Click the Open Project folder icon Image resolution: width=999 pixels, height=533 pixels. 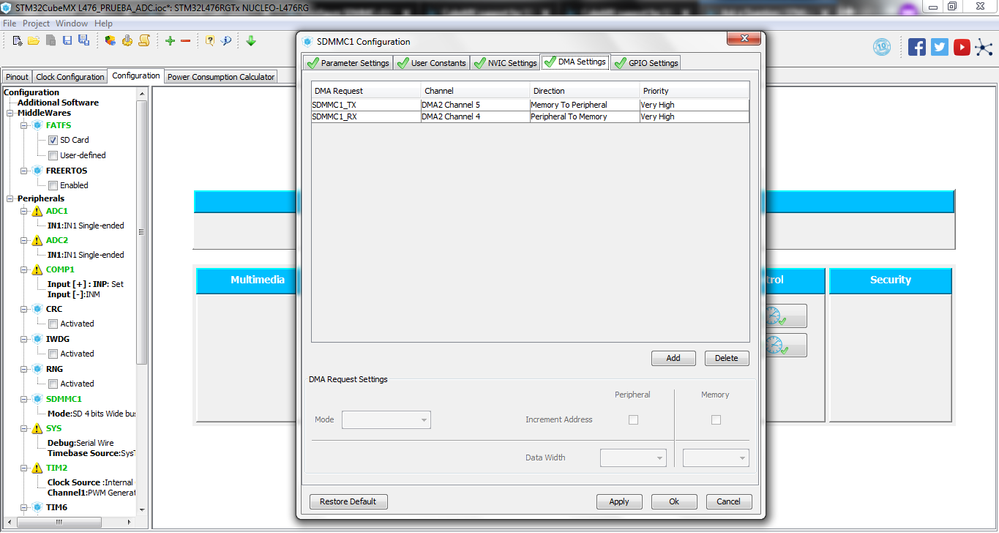[x=34, y=41]
